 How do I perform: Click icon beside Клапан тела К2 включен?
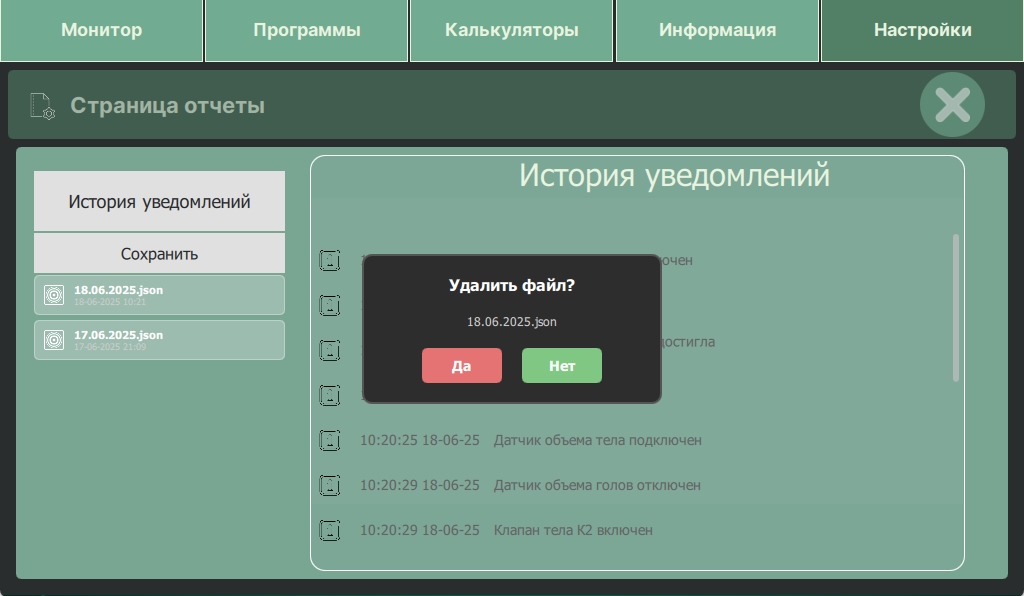coord(330,530)
